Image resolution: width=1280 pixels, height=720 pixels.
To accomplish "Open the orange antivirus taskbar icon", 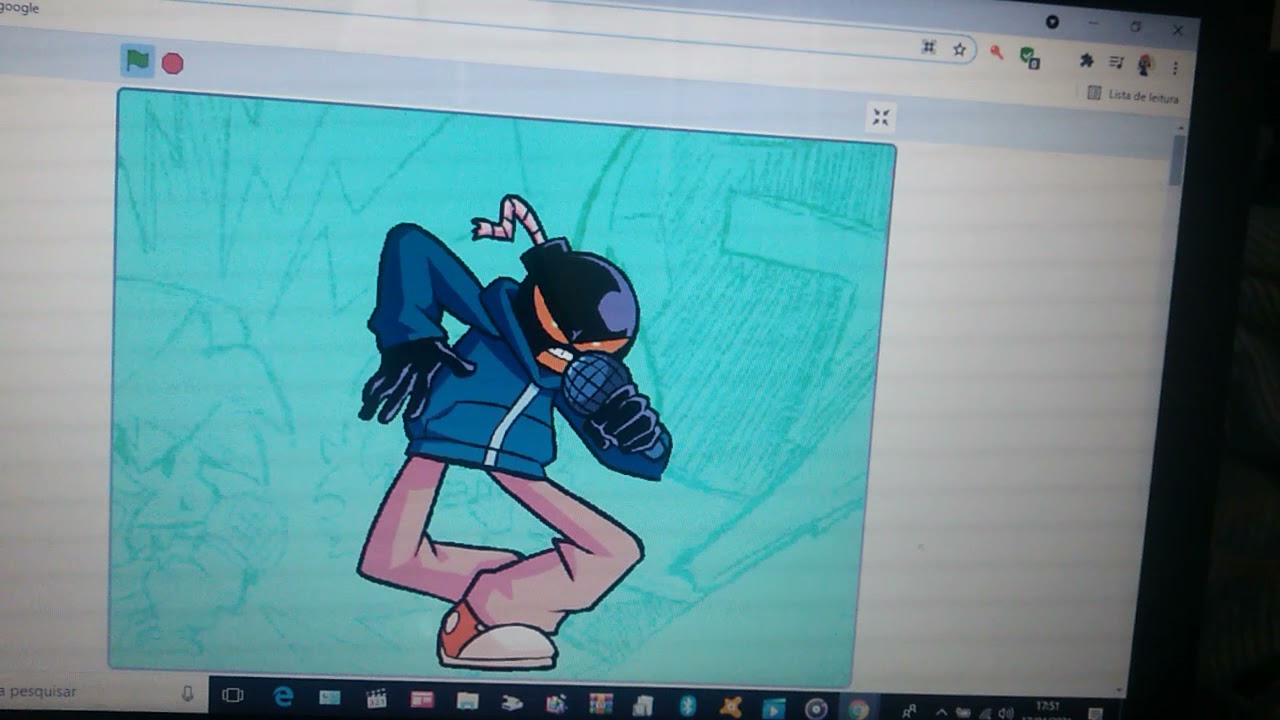I will coord(731,707).
